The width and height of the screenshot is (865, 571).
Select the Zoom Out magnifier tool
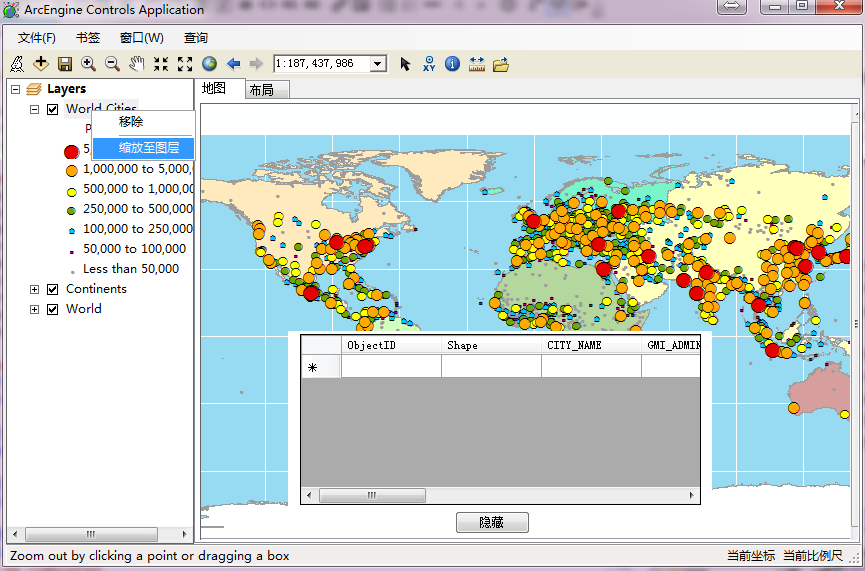click(113, 64)
